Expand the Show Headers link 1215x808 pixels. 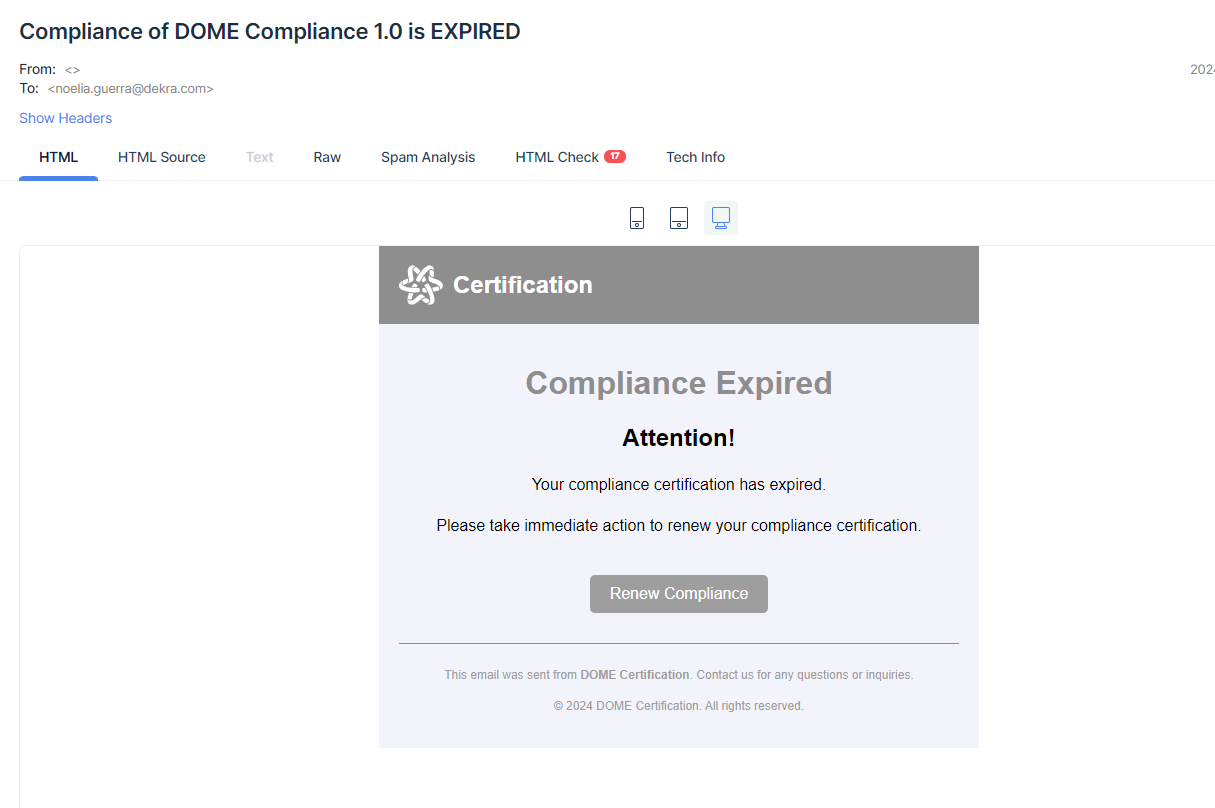click(65, 118)
